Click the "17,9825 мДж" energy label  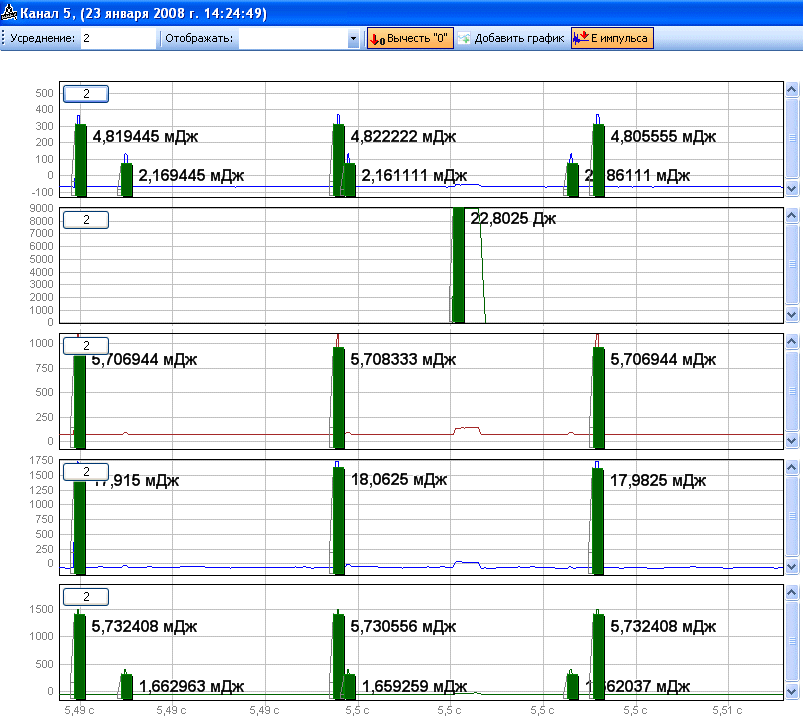658,480
